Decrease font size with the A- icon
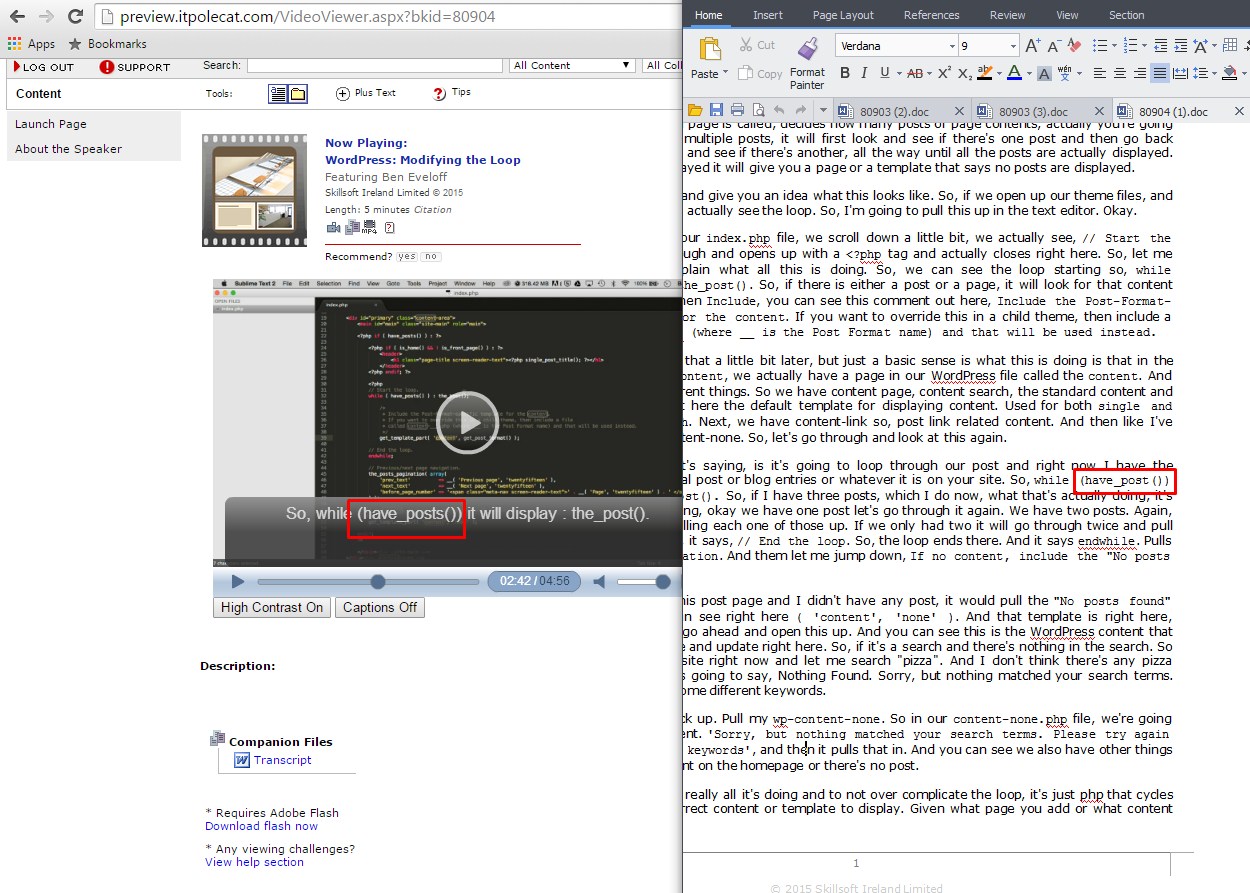This screenshot has width=1250, height=893. pos(1054,46)
